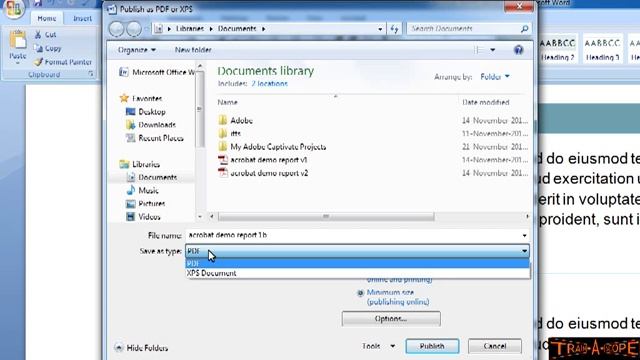Select Recent Places in Favorites
The width and height of the screenshot is (640, 360).
tap(155, 138)
